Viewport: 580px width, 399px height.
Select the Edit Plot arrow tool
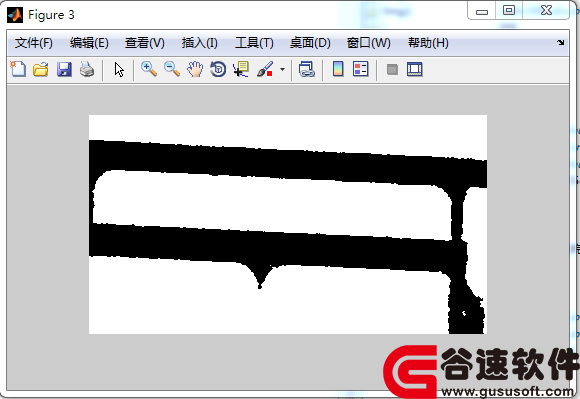119,70
